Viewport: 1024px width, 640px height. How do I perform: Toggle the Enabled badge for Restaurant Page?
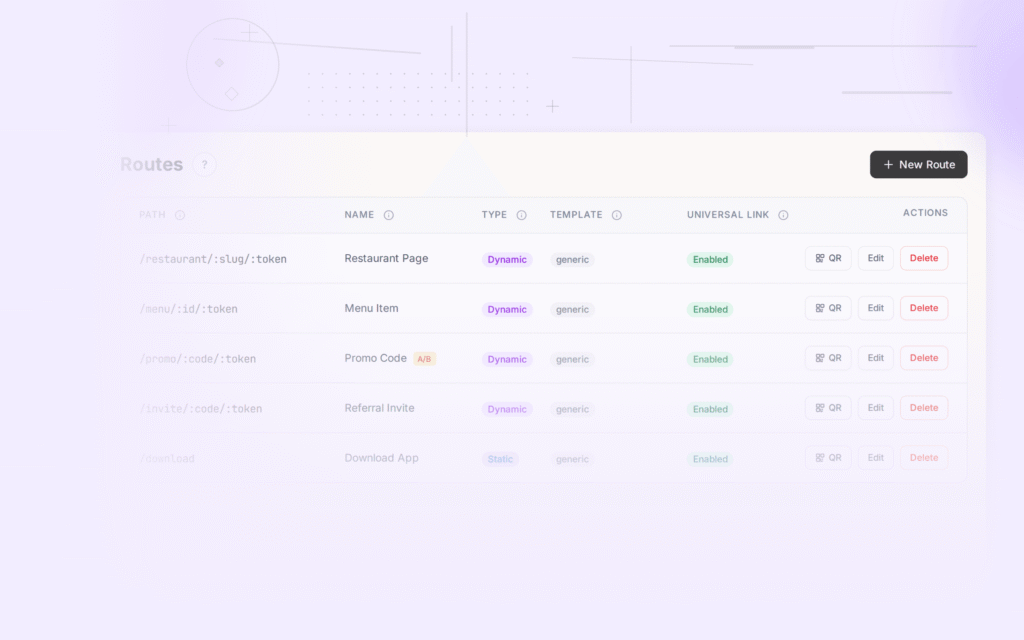(709, 259)
